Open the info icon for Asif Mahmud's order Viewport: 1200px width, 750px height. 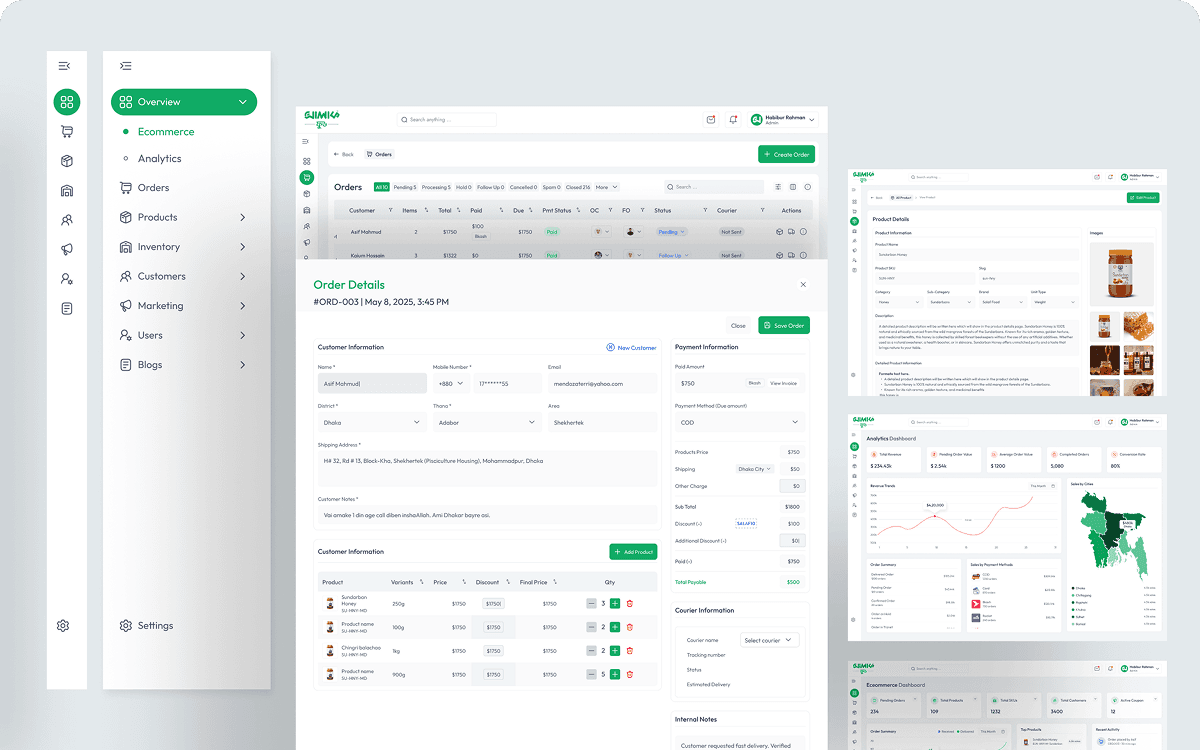(x=804, y=231)
